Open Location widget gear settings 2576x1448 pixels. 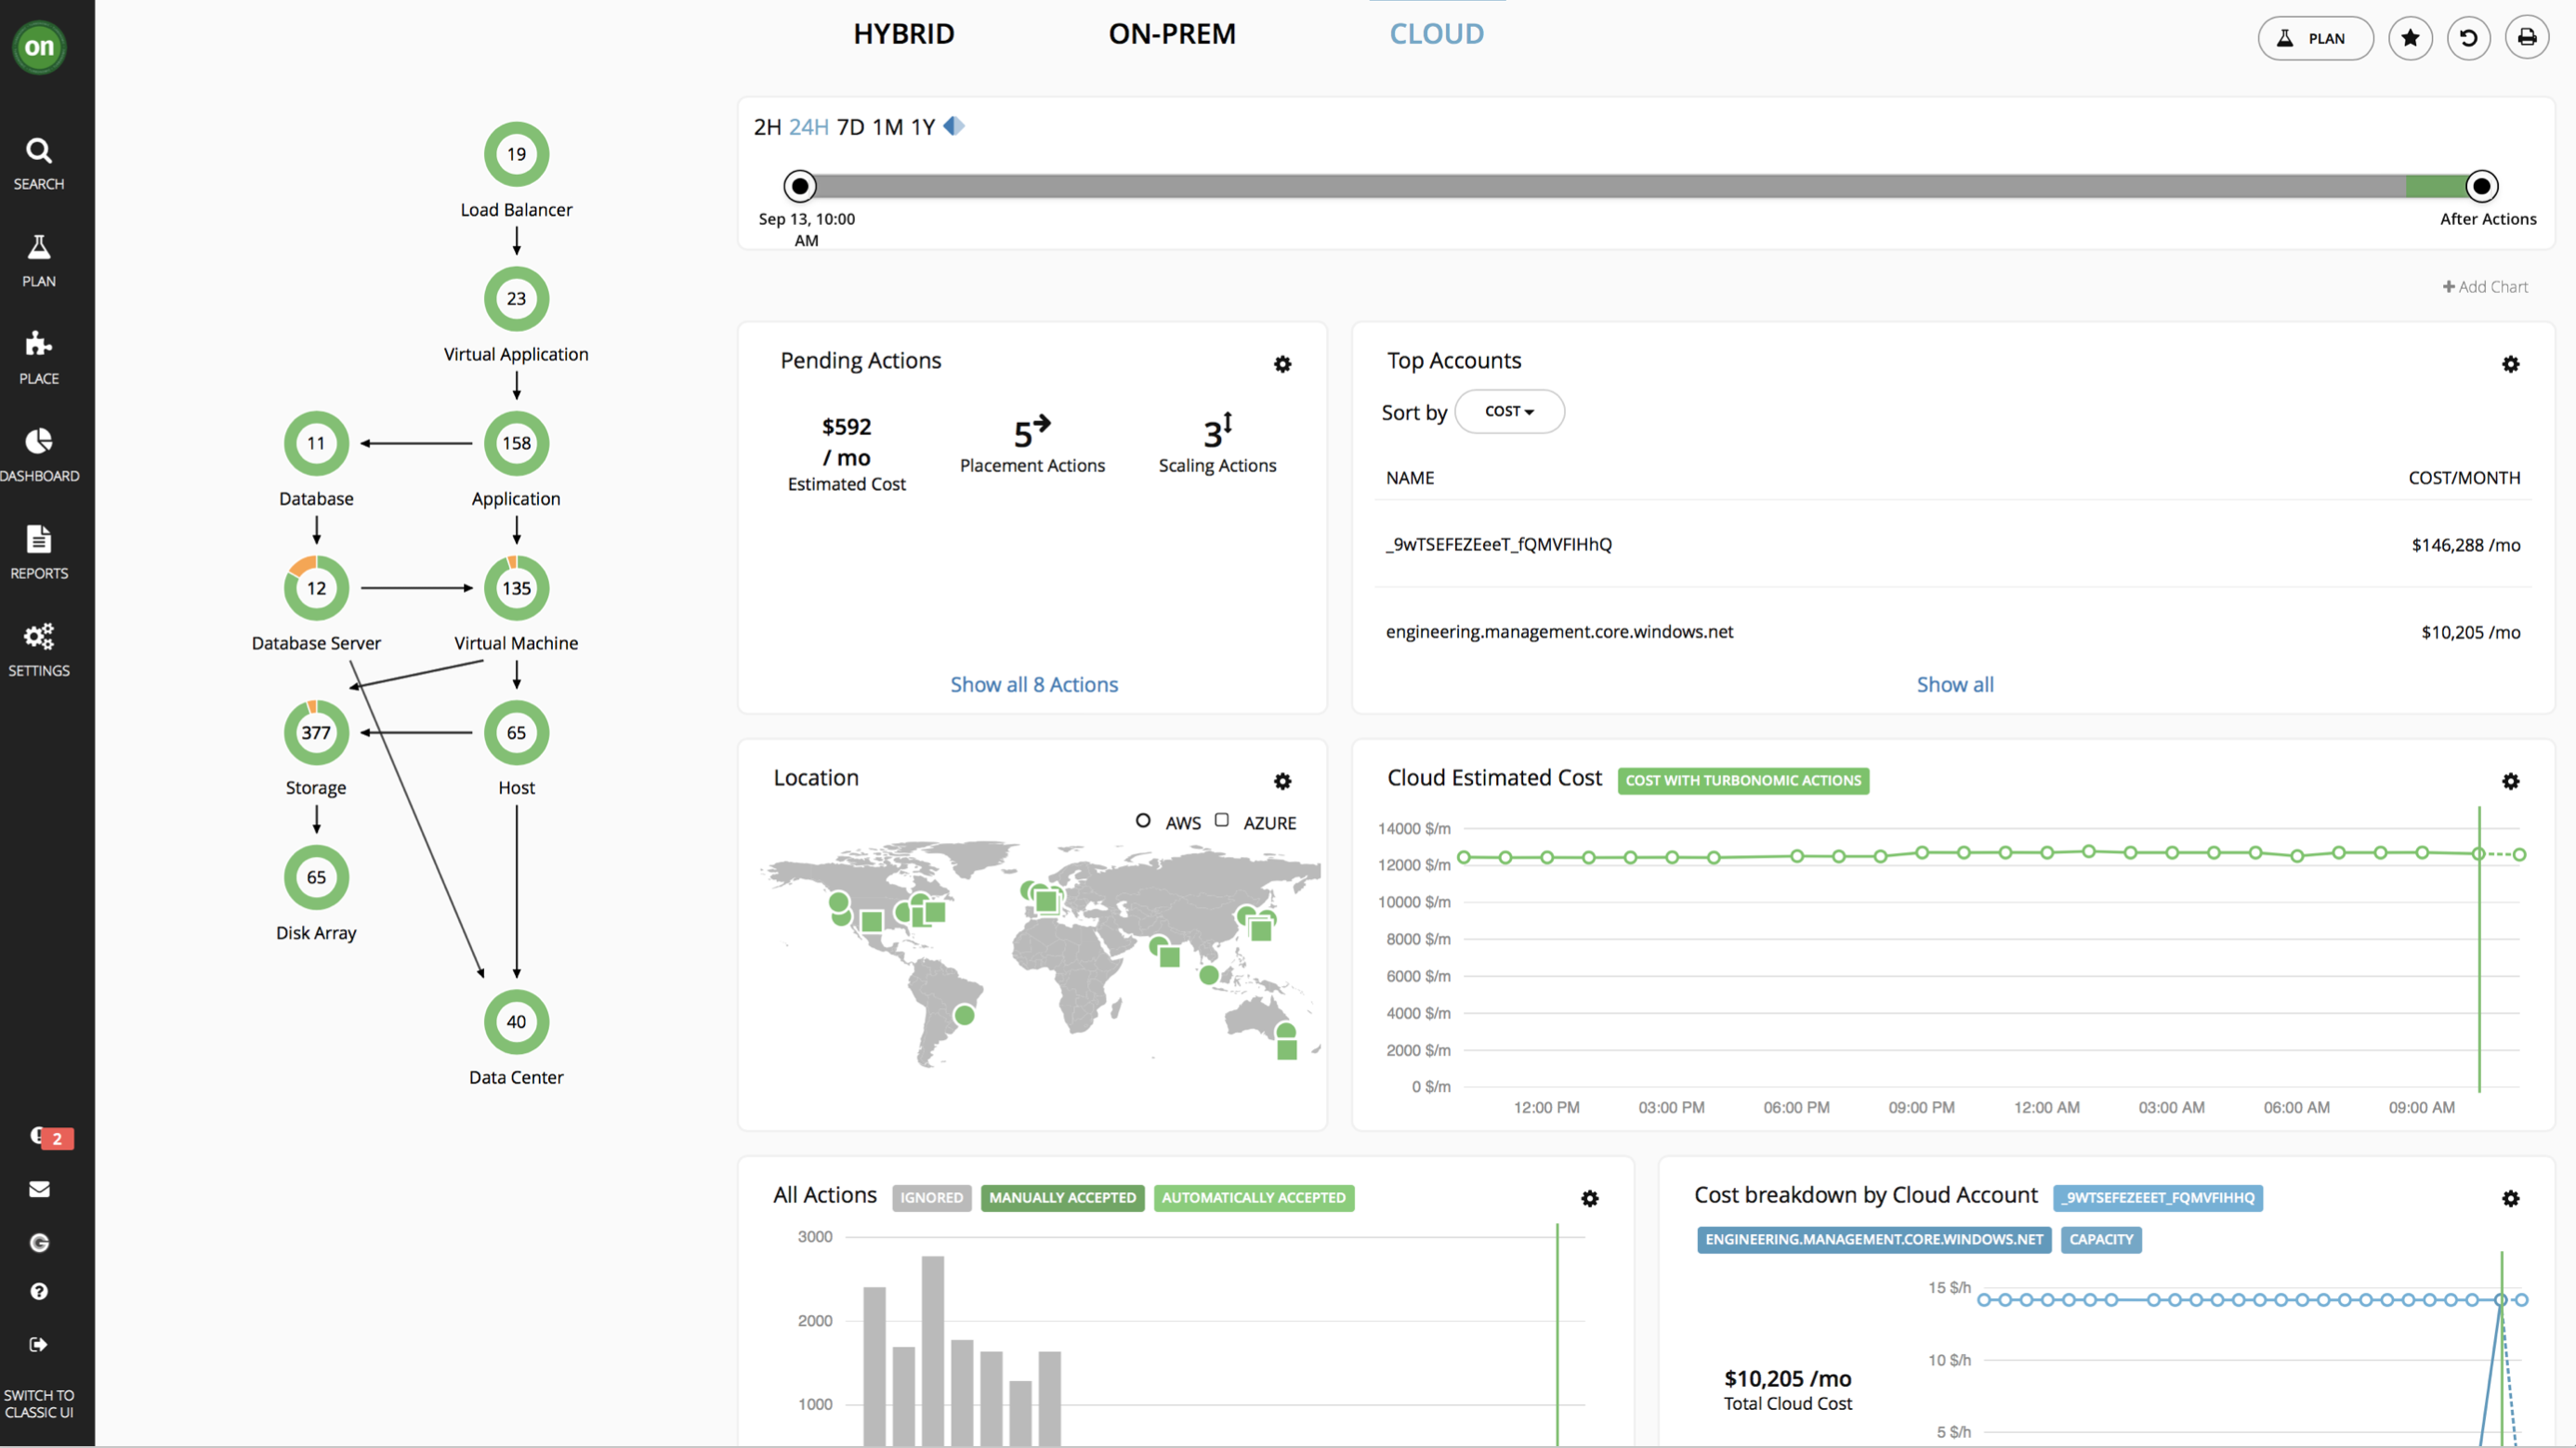click(x=1282, y=781)
